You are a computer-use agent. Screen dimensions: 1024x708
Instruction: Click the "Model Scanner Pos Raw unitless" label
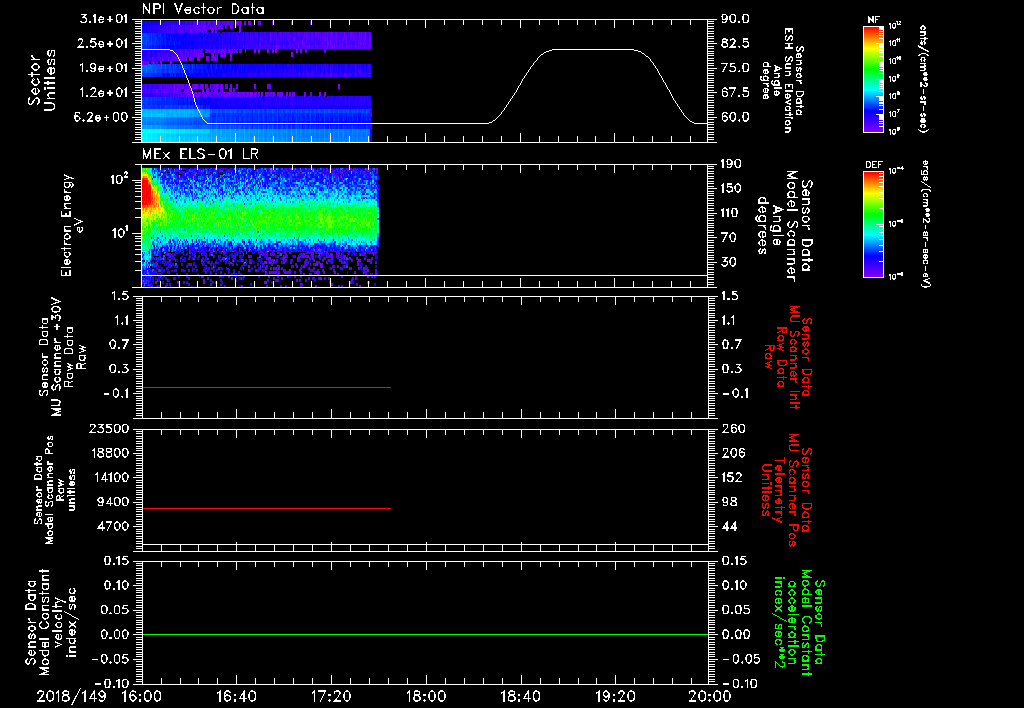click(x=56, y=490)
